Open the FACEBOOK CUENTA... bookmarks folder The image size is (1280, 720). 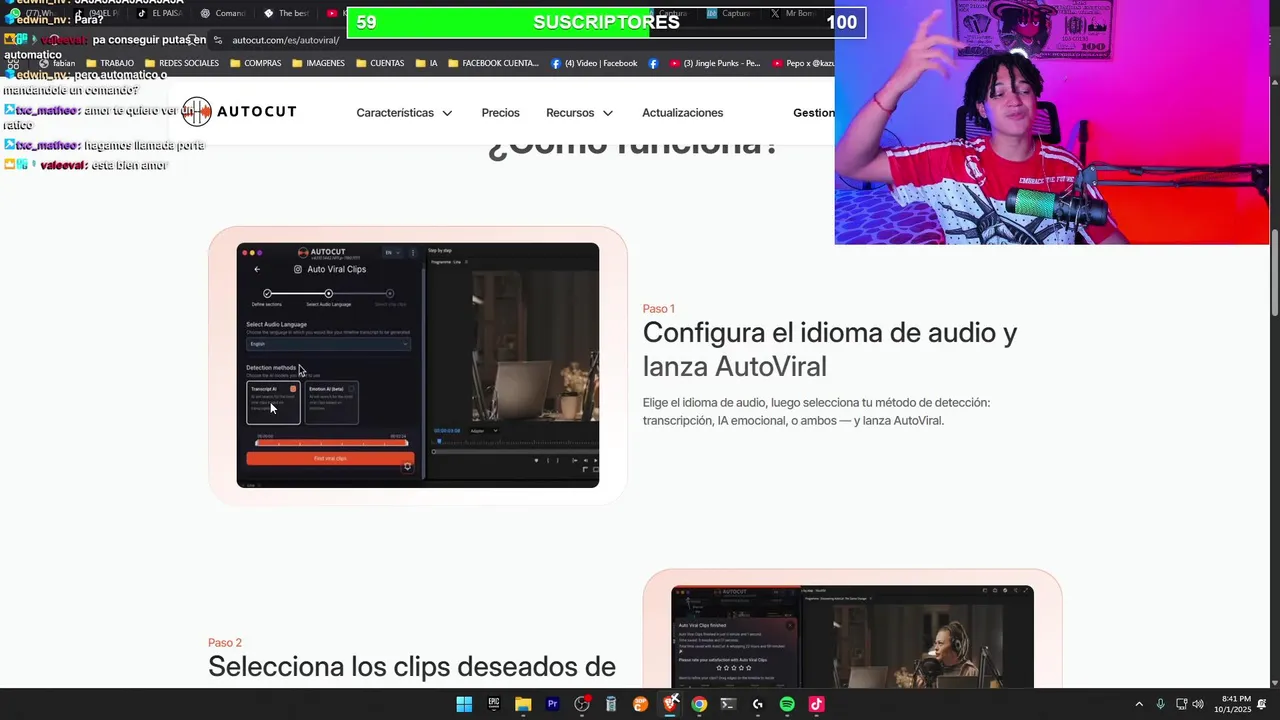pyautogui.click(x=494, y=63)
